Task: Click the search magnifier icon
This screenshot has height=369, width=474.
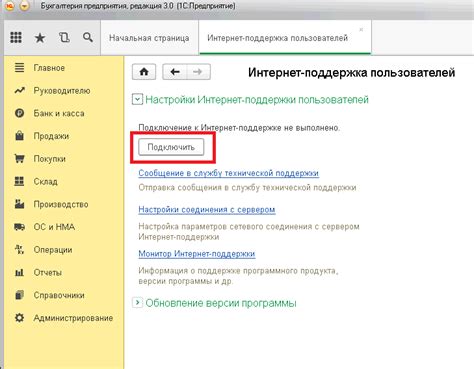Action: 88,37
